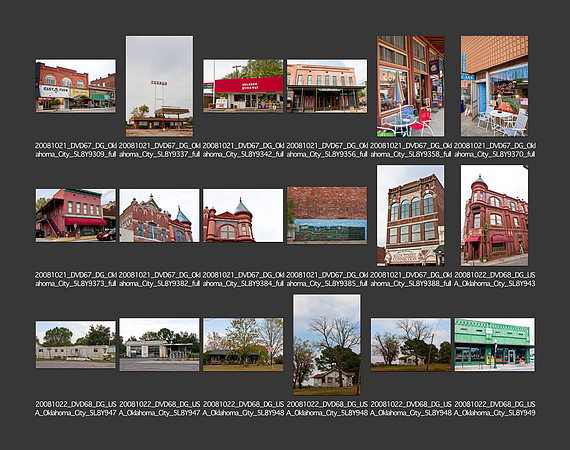Open the portrait bare tree and white house photo

point(327,345)
